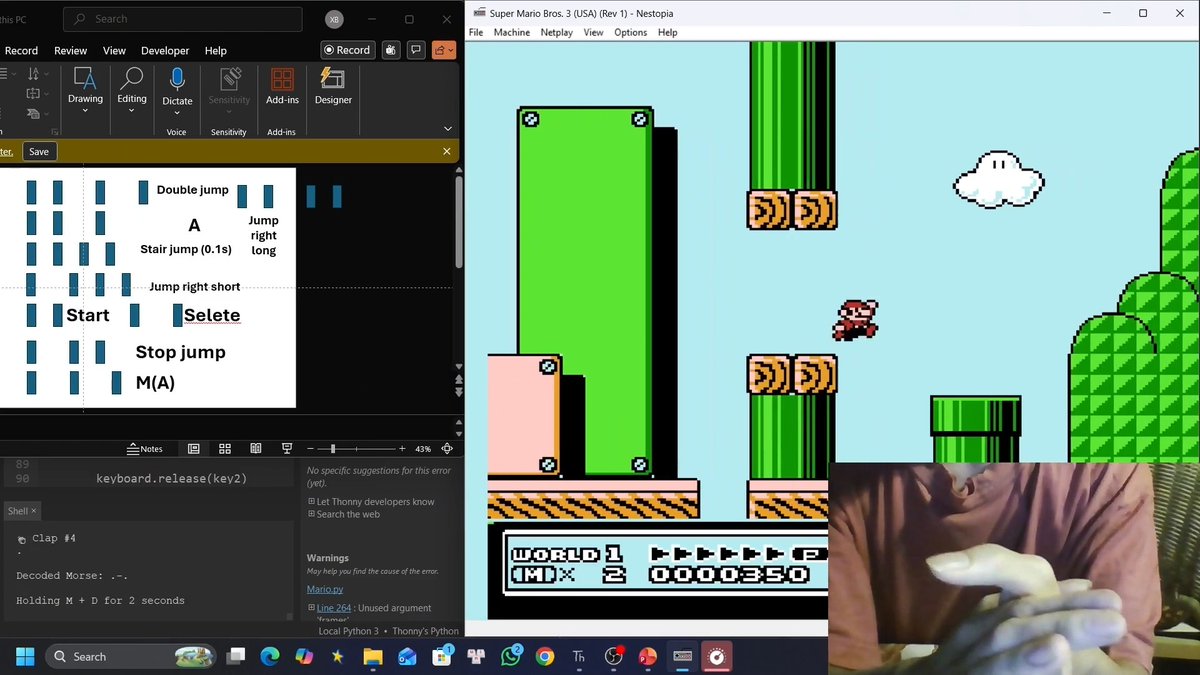Expand Dictate dropdown arrow
The image size is (1200, 675).
(177, 111)
